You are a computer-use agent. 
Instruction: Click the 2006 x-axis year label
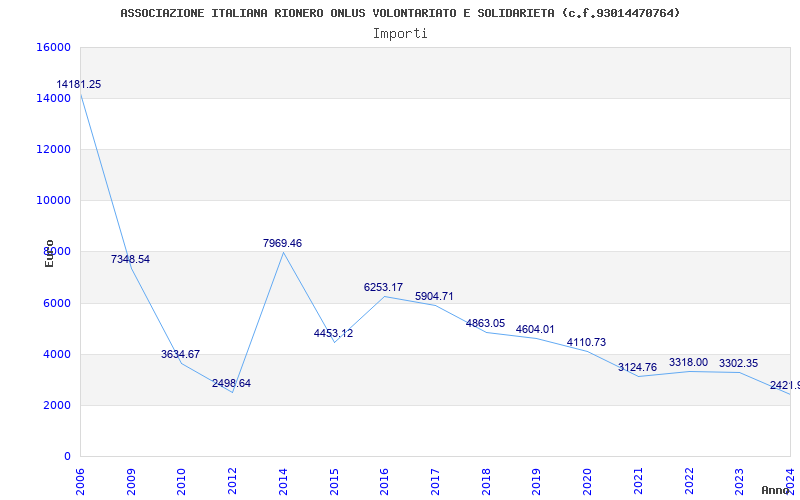[80, 482]
